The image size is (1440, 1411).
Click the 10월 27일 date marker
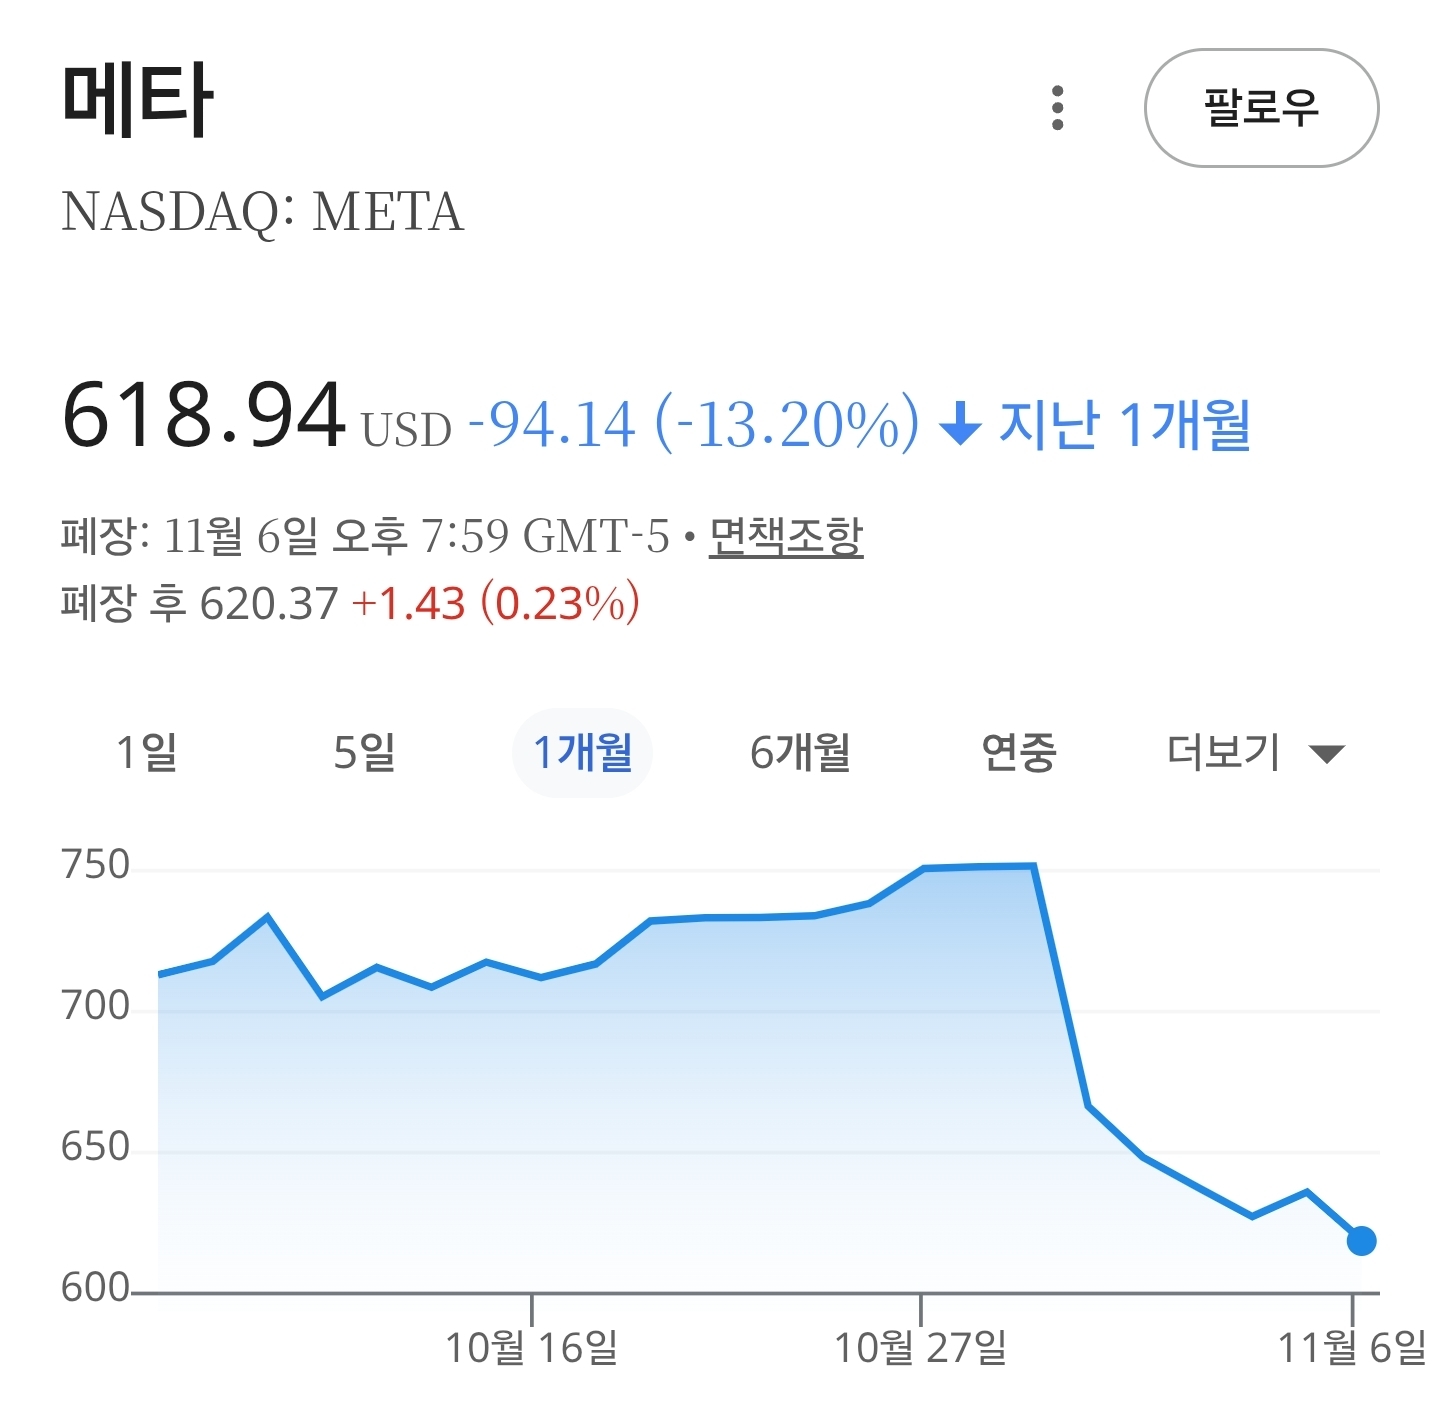click(x=920, y=1347)
